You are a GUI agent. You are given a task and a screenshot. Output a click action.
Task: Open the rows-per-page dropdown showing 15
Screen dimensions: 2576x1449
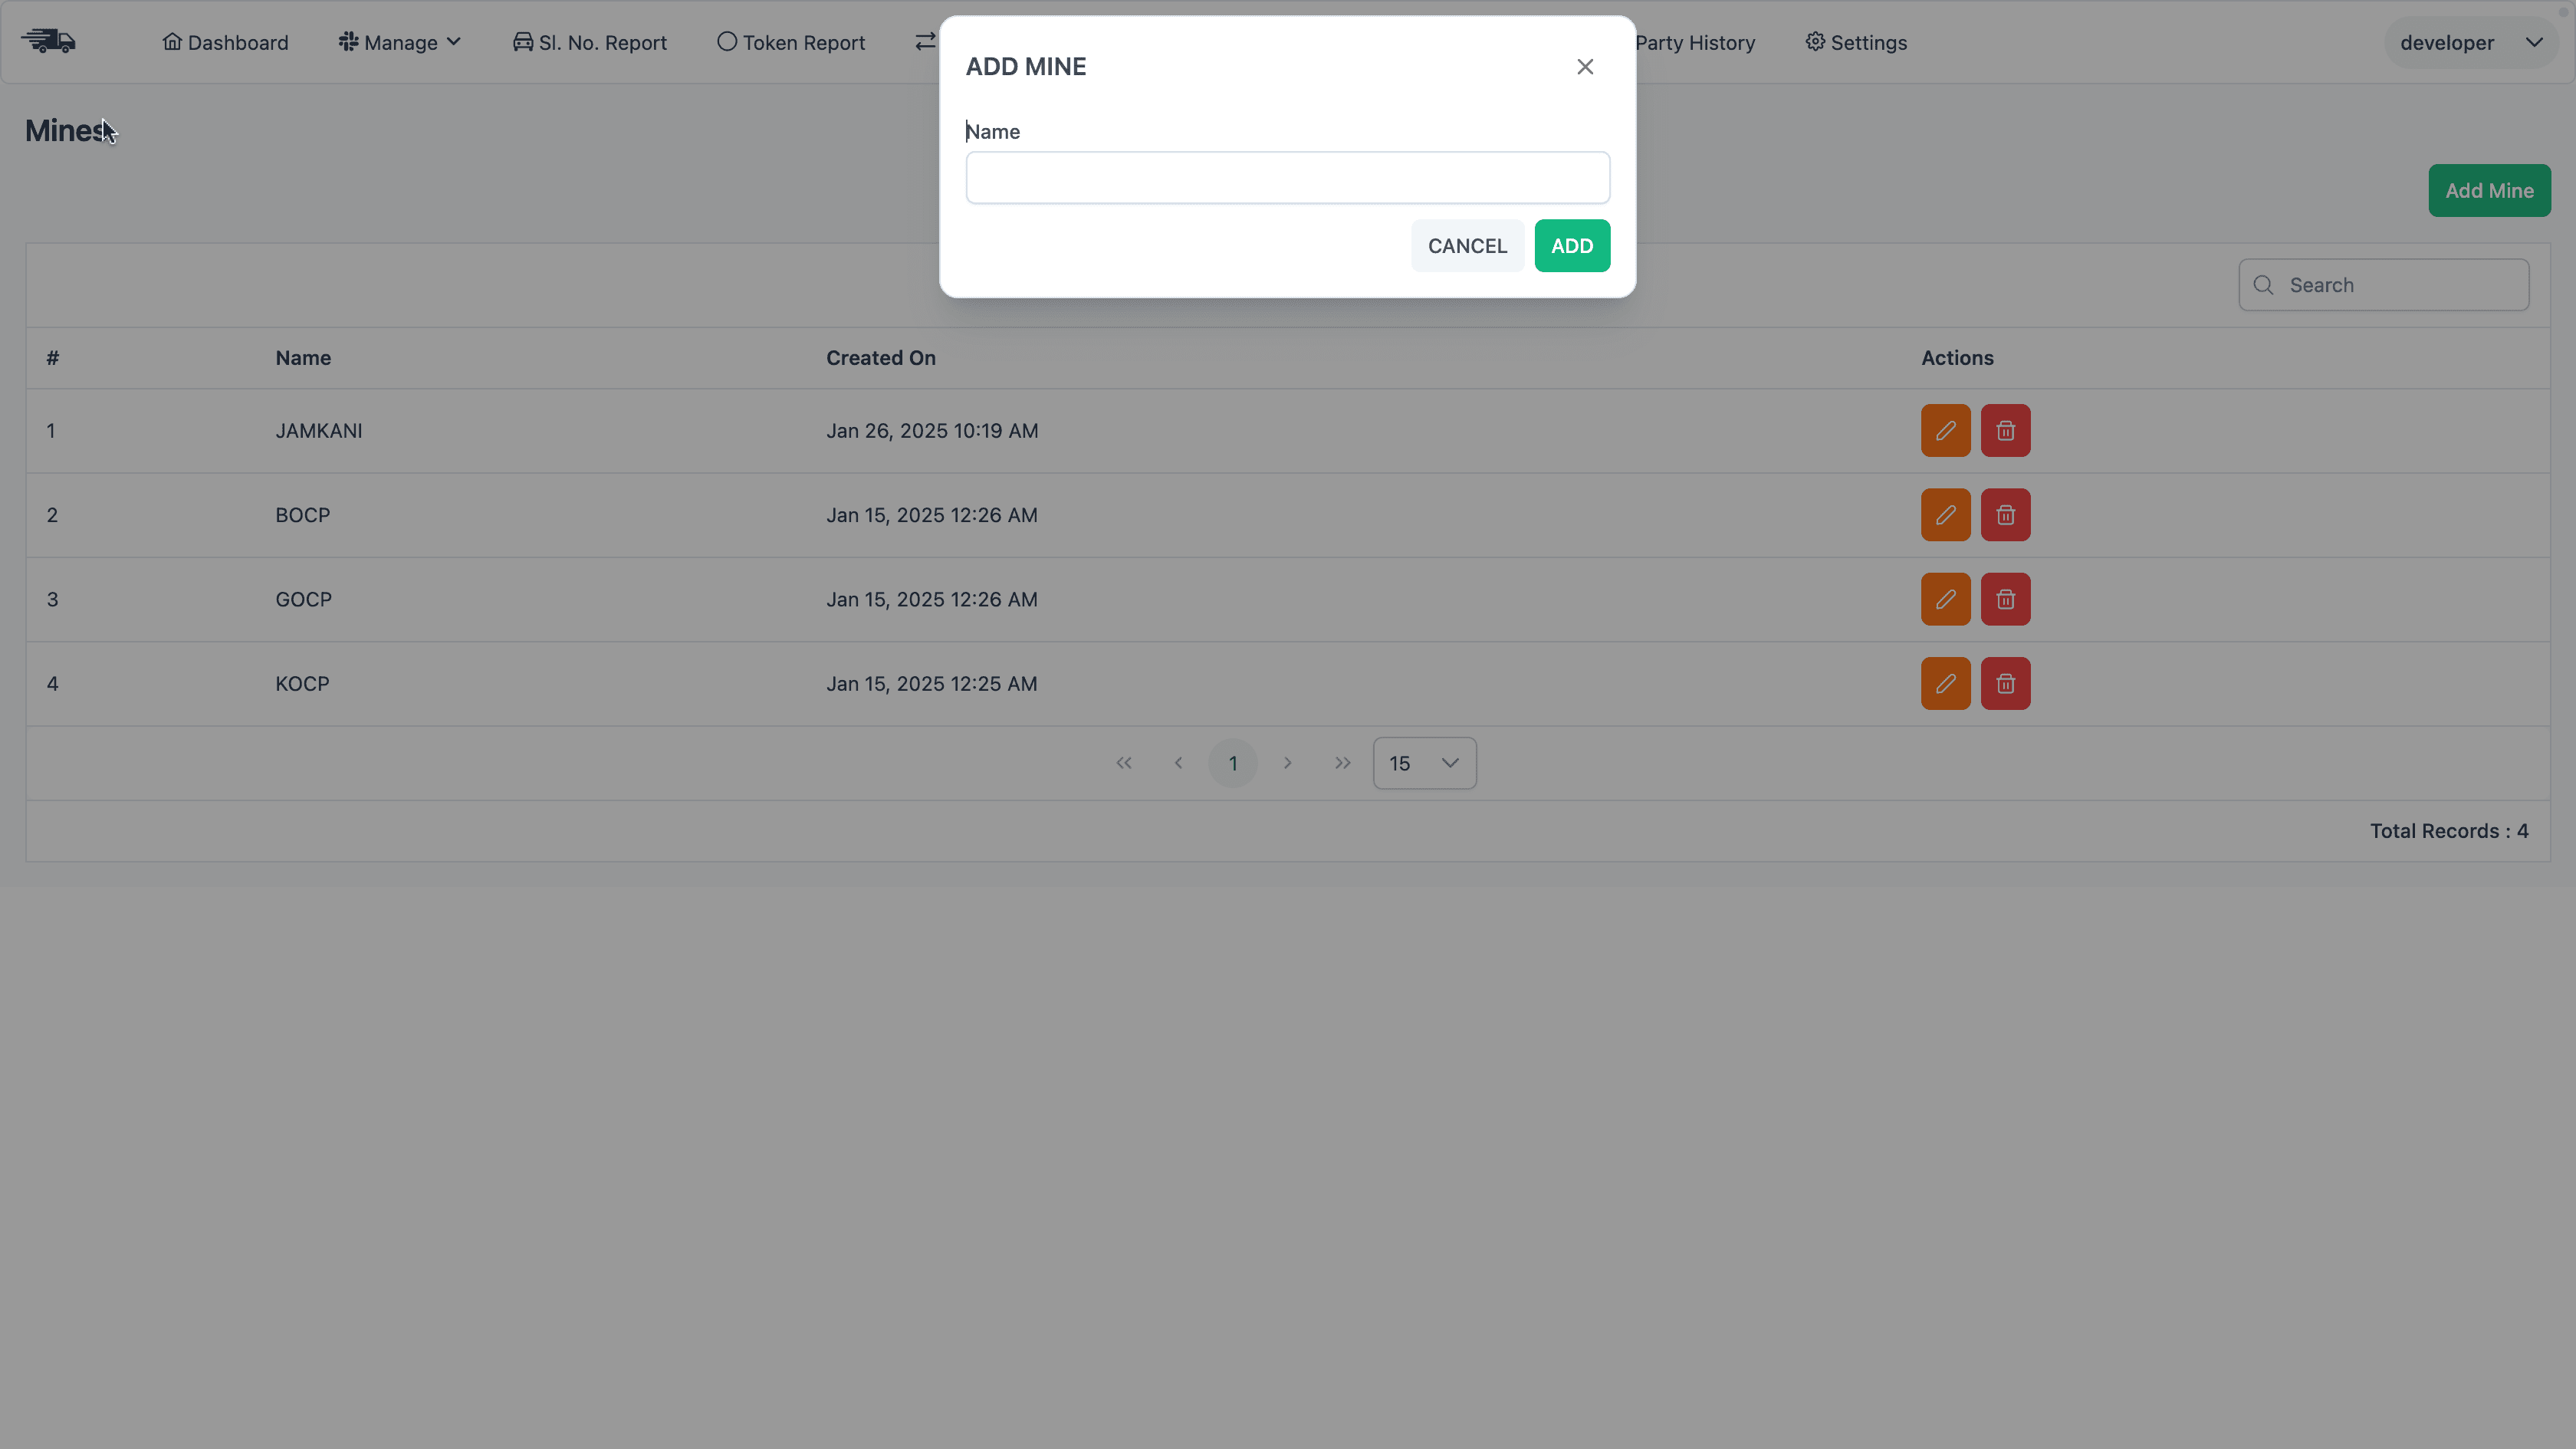[x=1424, y=764]
